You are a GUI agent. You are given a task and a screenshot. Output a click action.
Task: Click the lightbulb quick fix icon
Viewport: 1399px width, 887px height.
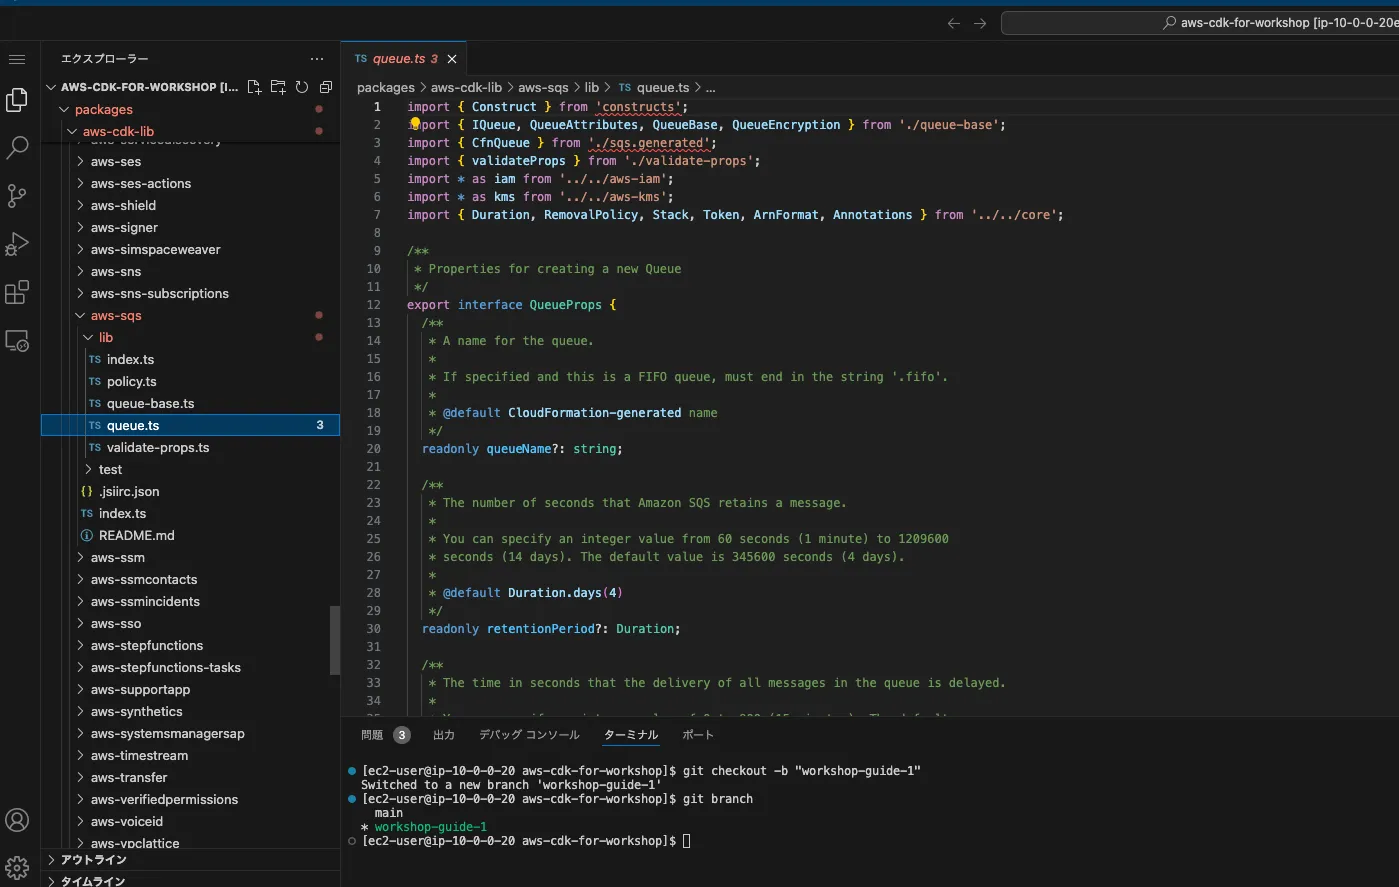[415, 124]
